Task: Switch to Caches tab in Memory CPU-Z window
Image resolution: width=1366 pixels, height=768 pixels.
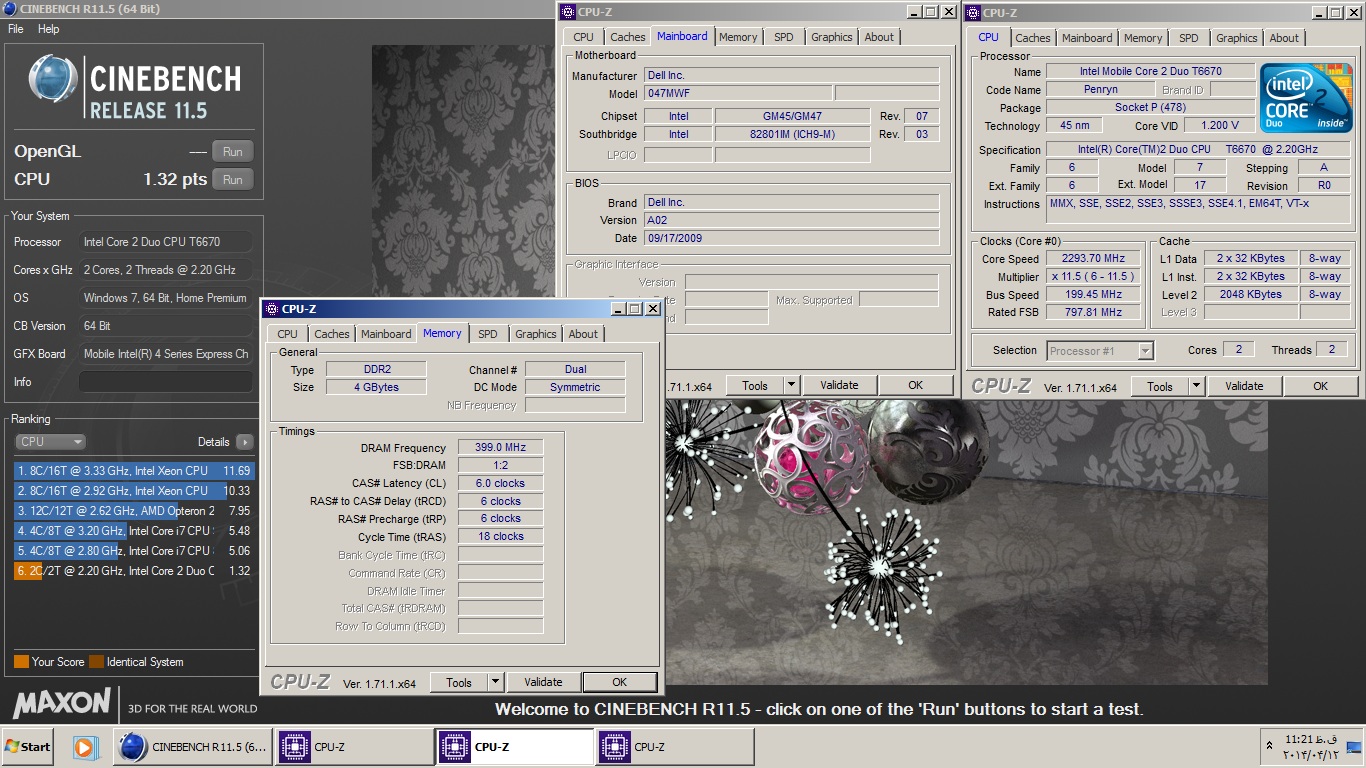Action: (331, 334)
